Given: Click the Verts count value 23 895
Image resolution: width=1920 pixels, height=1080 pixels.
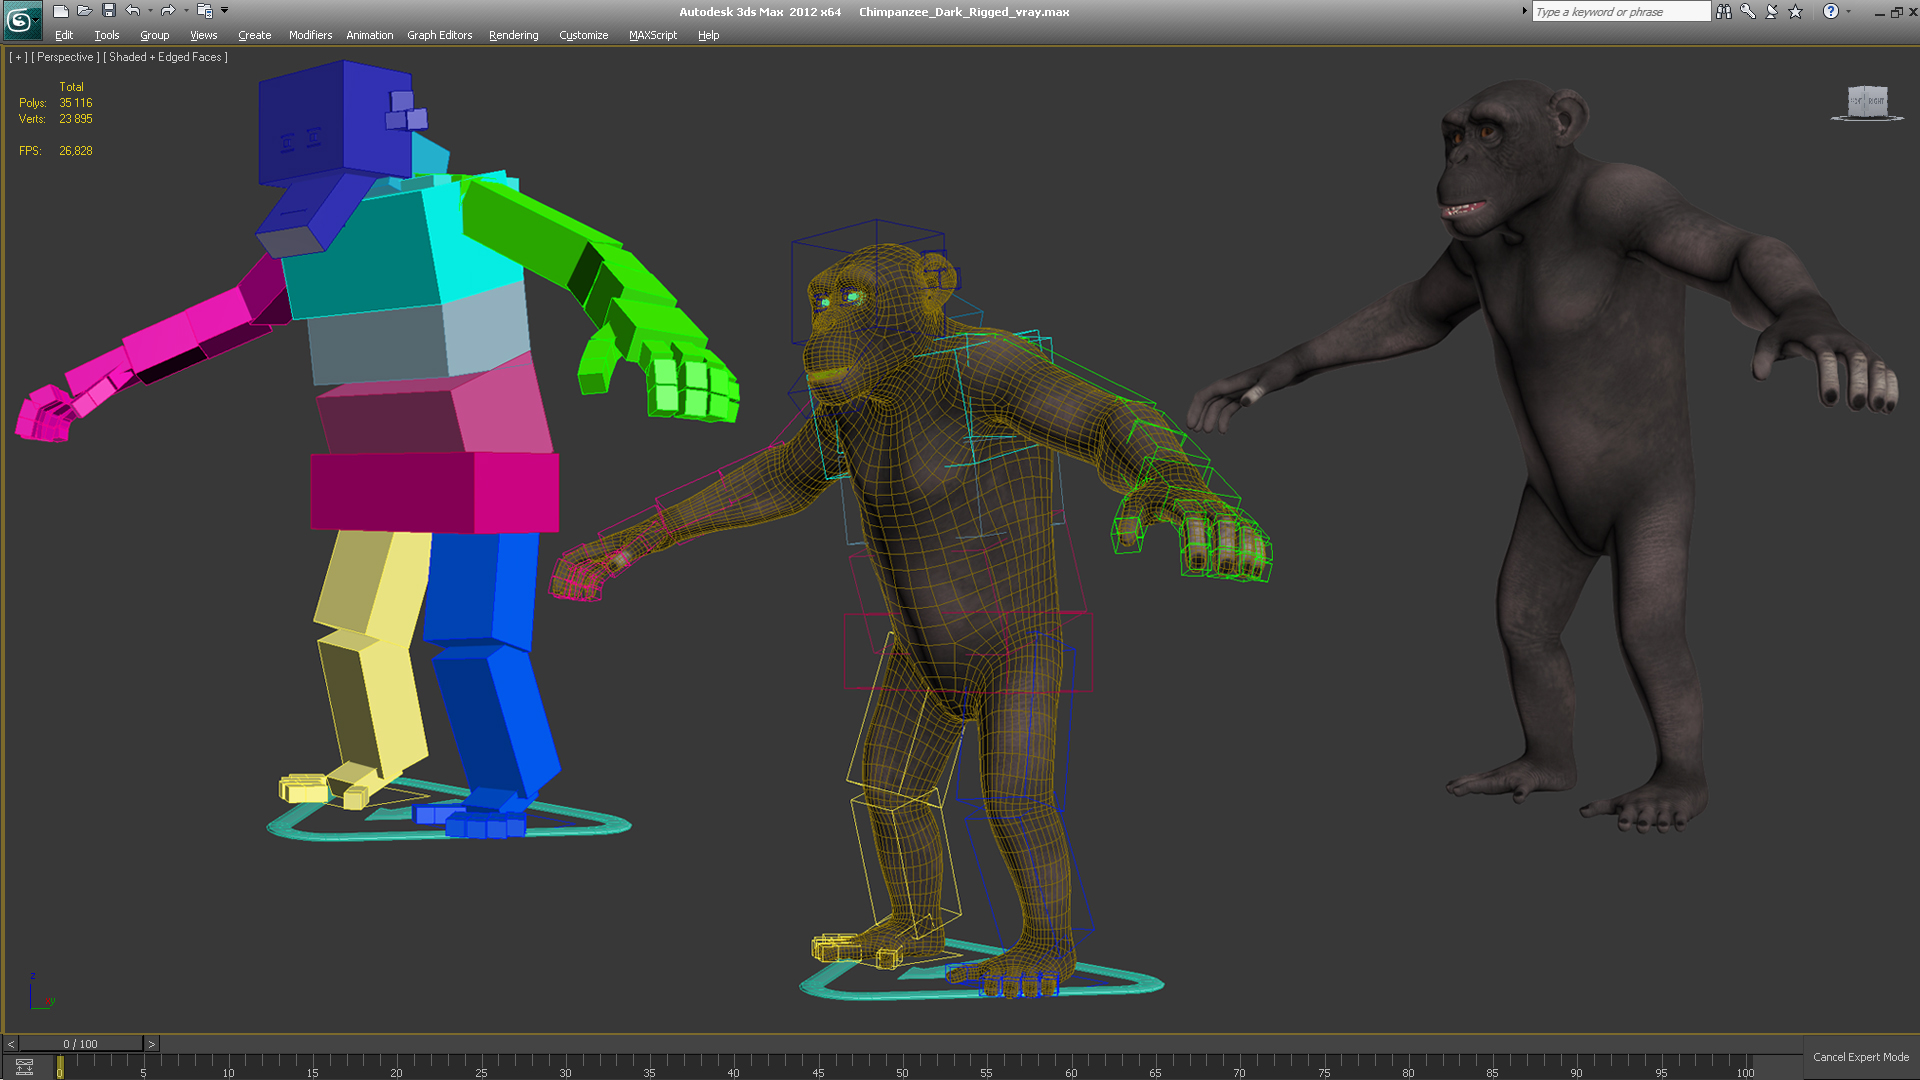Looking at the screenshot, I should pos(76,119).
